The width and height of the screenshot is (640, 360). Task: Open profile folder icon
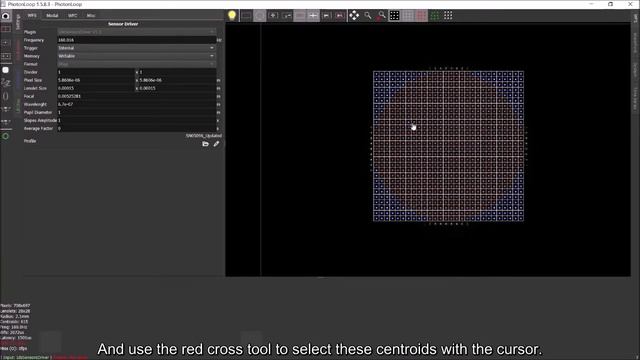click(x=205, y=144)
